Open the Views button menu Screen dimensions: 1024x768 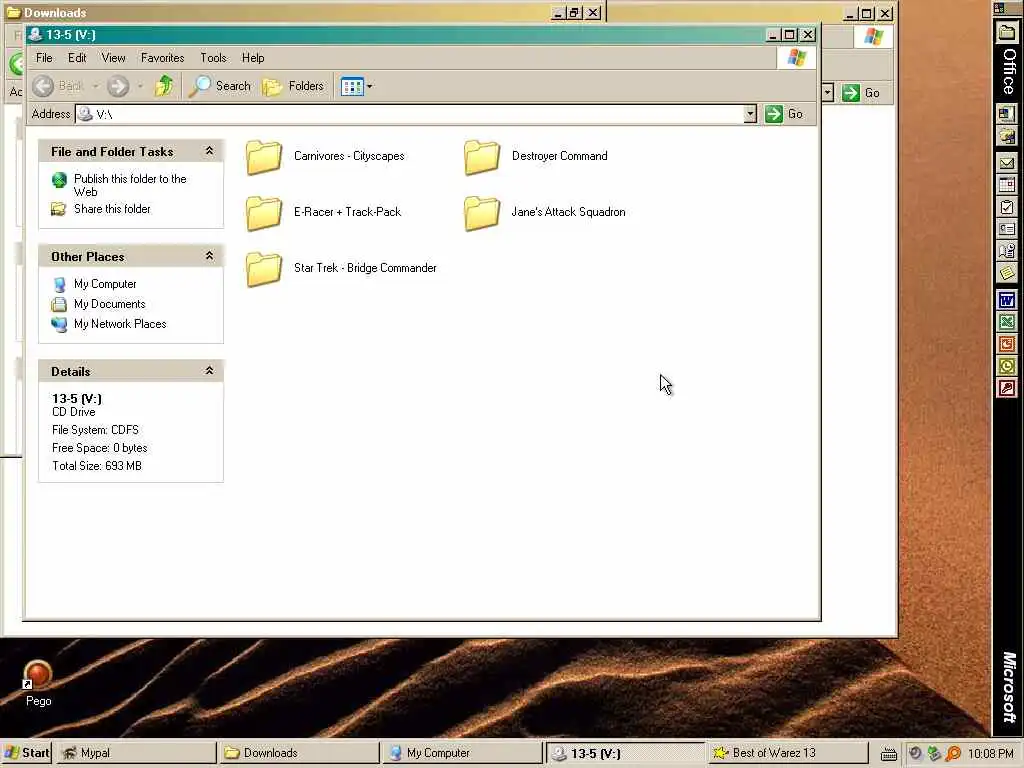357,86
